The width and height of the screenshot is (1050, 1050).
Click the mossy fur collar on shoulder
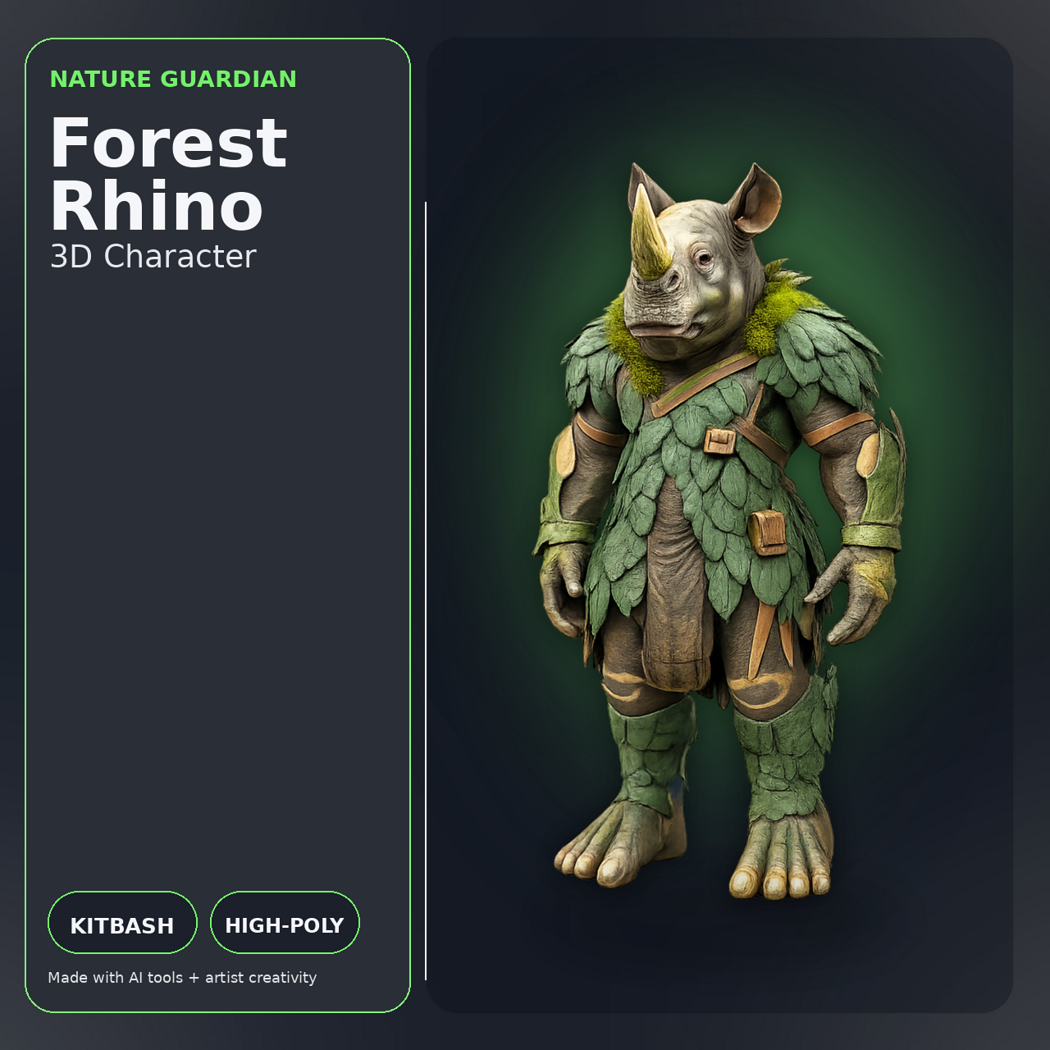[775, 309]
